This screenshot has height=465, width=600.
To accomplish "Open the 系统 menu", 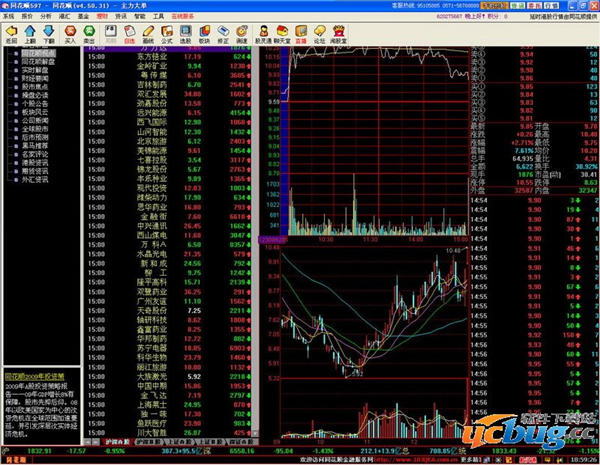I will (x=9, y=17).
